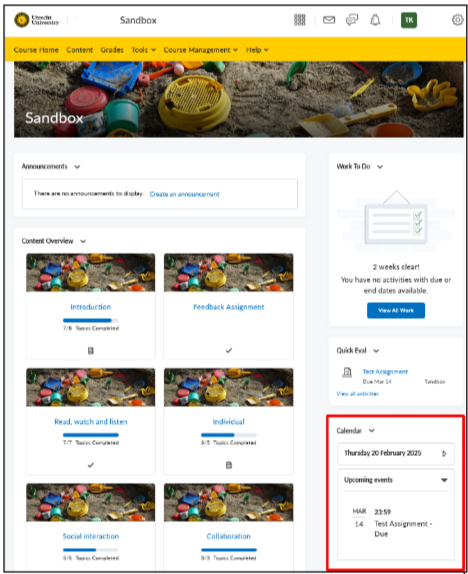Open the message alerts envelope icon
The image size is (468, 574).
329,20
